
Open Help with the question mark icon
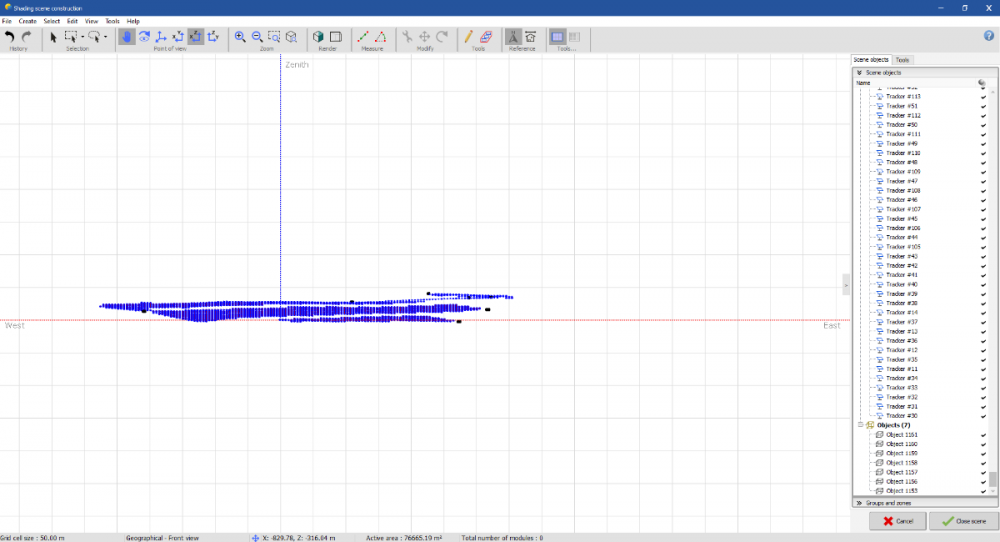coord(989,36)
